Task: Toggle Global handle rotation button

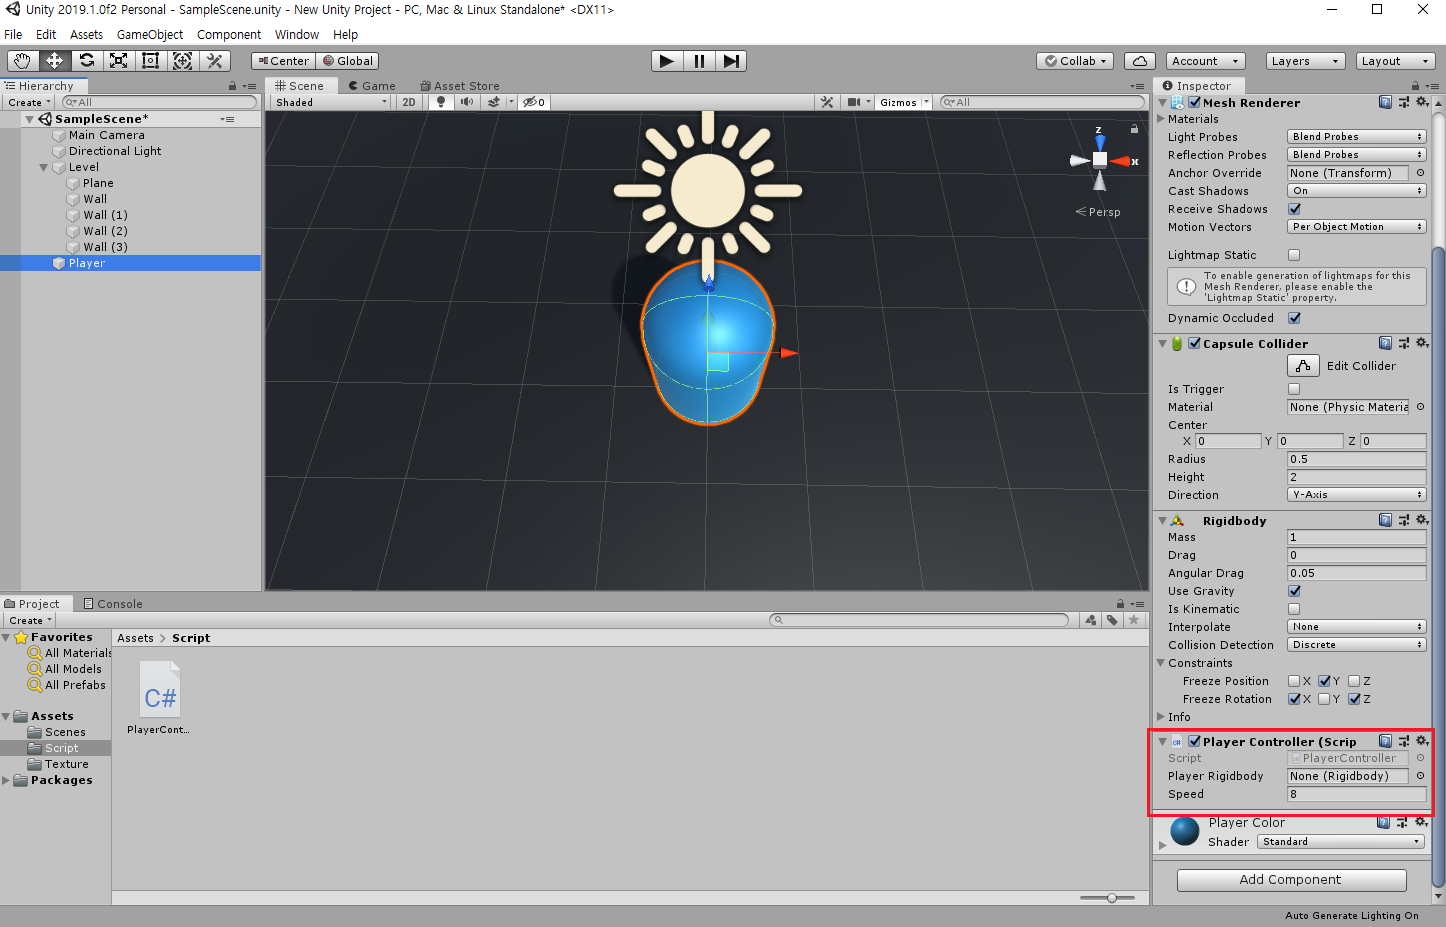Action: tap(348, 61)
